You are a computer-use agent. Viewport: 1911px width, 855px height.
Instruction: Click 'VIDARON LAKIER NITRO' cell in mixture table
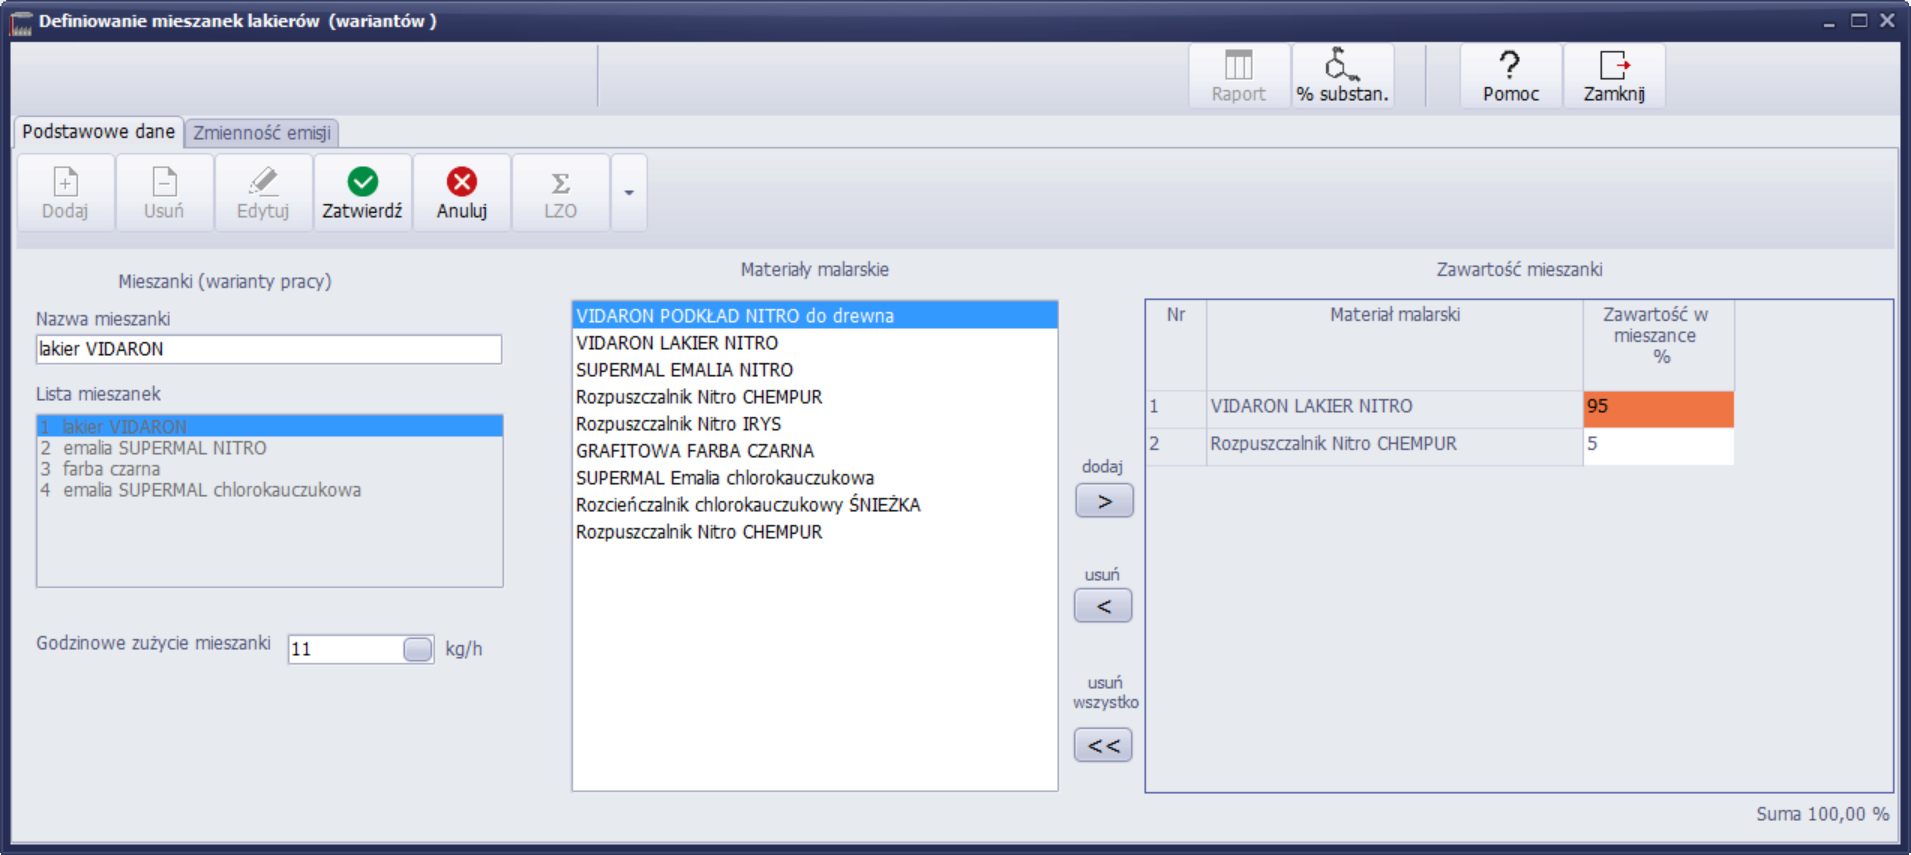tap(1394, 409)
